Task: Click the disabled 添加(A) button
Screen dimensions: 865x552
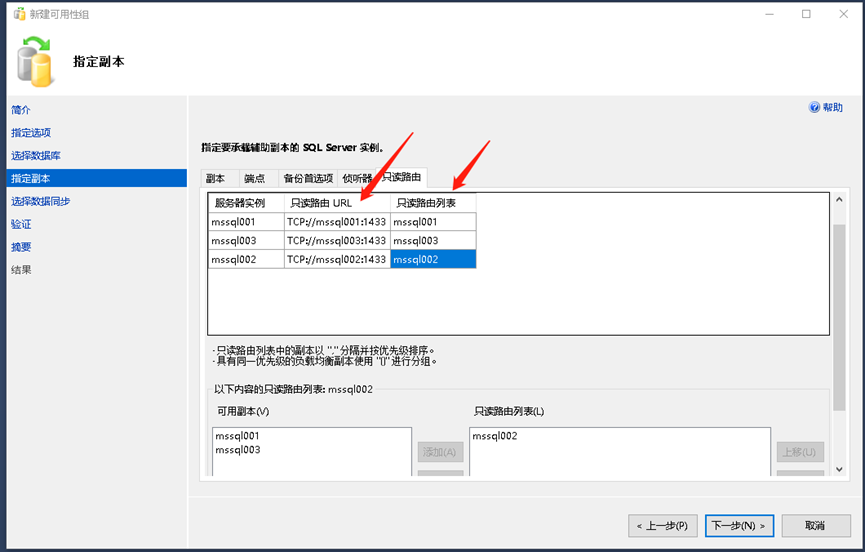Action: pos(440,452)
